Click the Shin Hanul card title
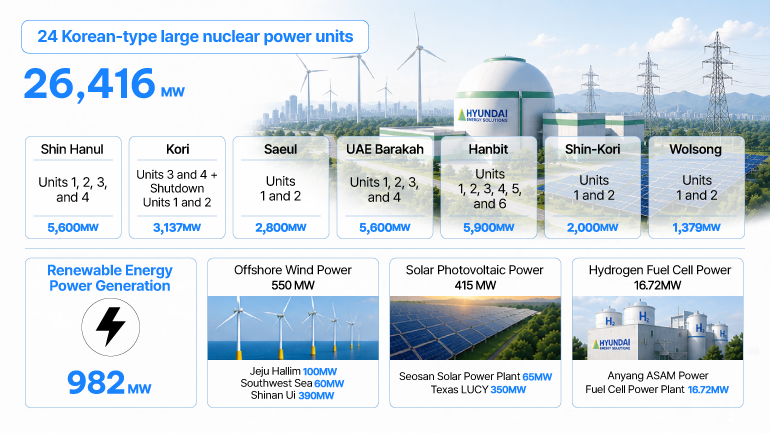This screenshot has width=770, height=433. [72, 149]
